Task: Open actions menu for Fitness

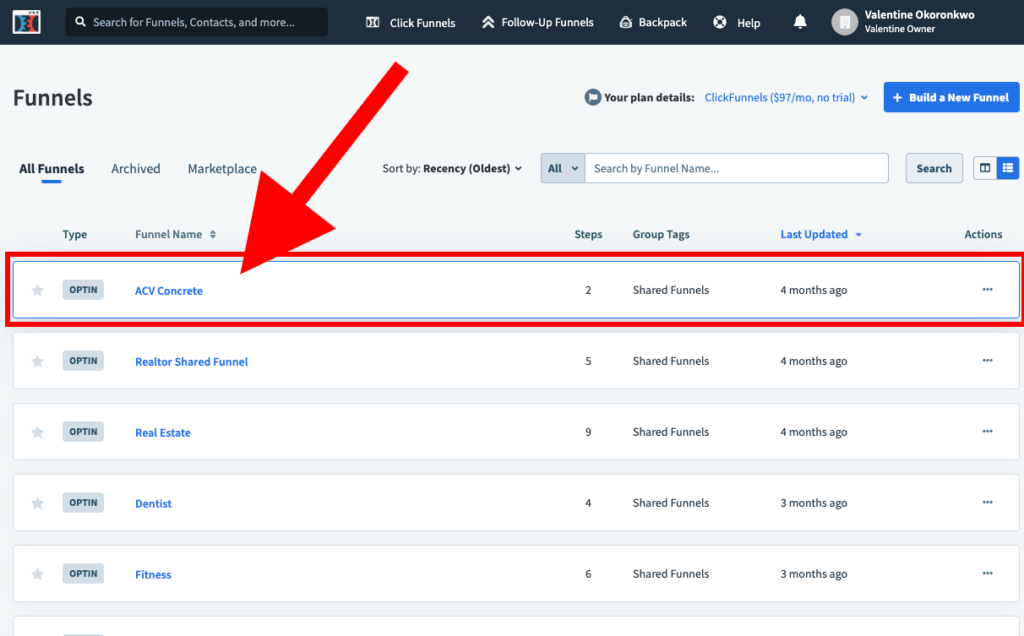Action: 987,573
